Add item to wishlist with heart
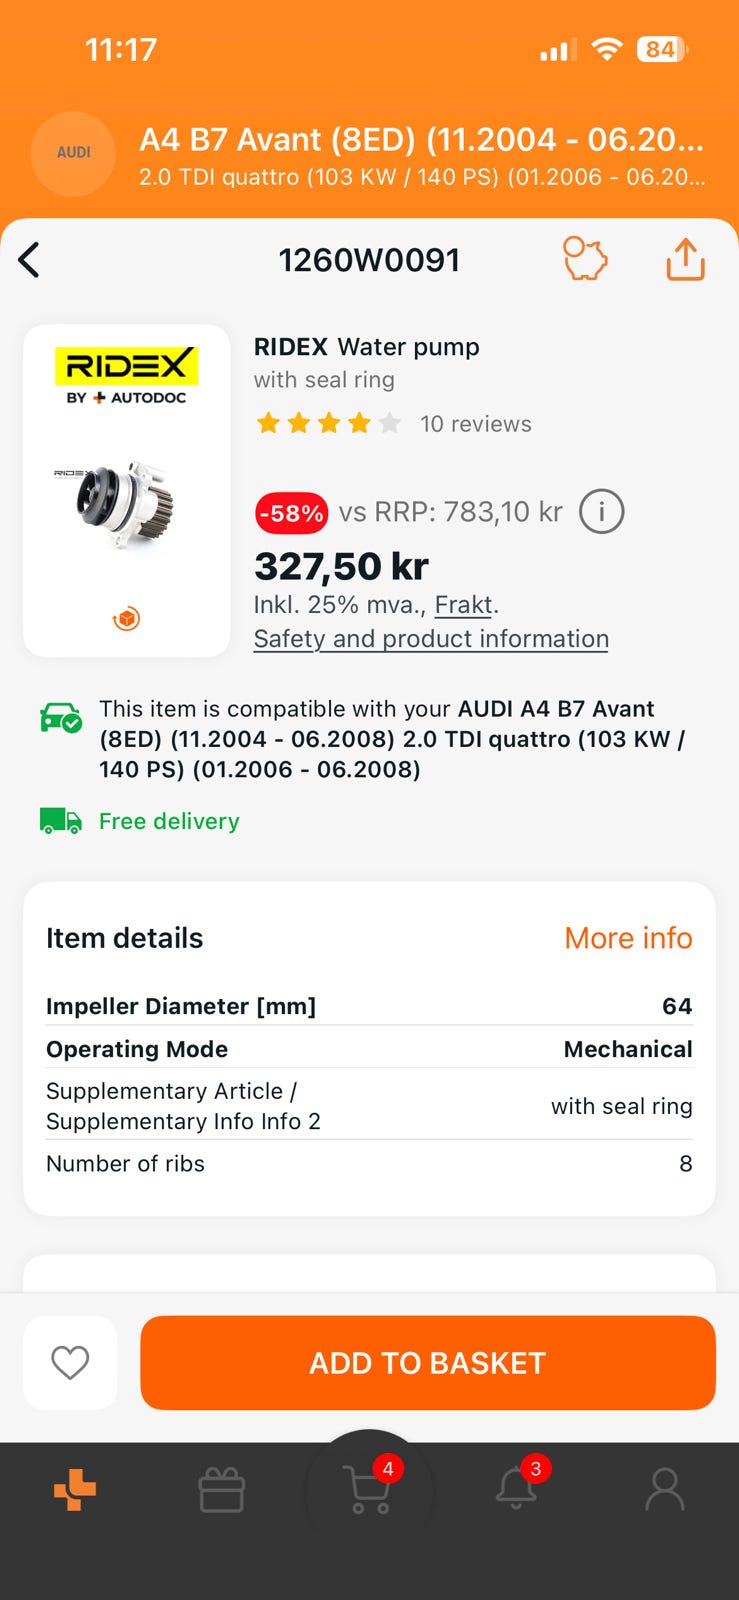This screenshot has width=739, height=1600. (x=70, y=1362)
